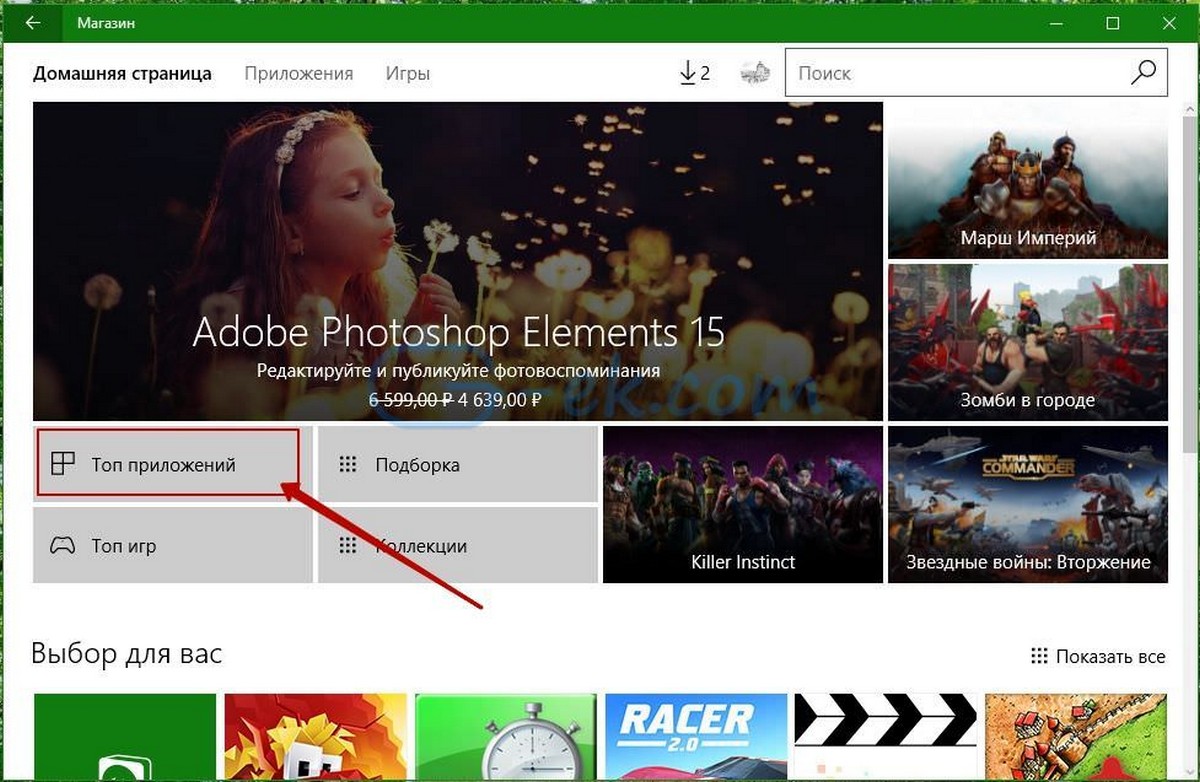Open the Зомби в городе tile

pyautogui.click(x=1028, y=342)
